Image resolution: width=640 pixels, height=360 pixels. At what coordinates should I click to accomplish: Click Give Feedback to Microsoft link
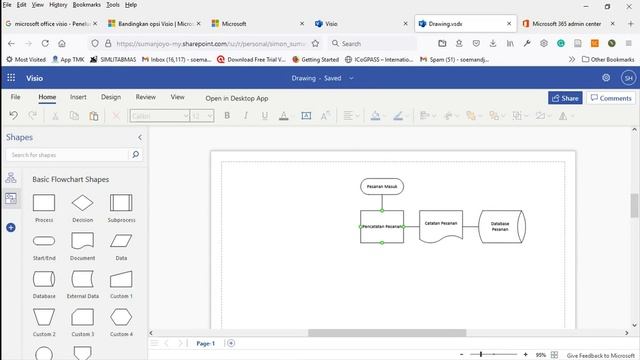600,356
